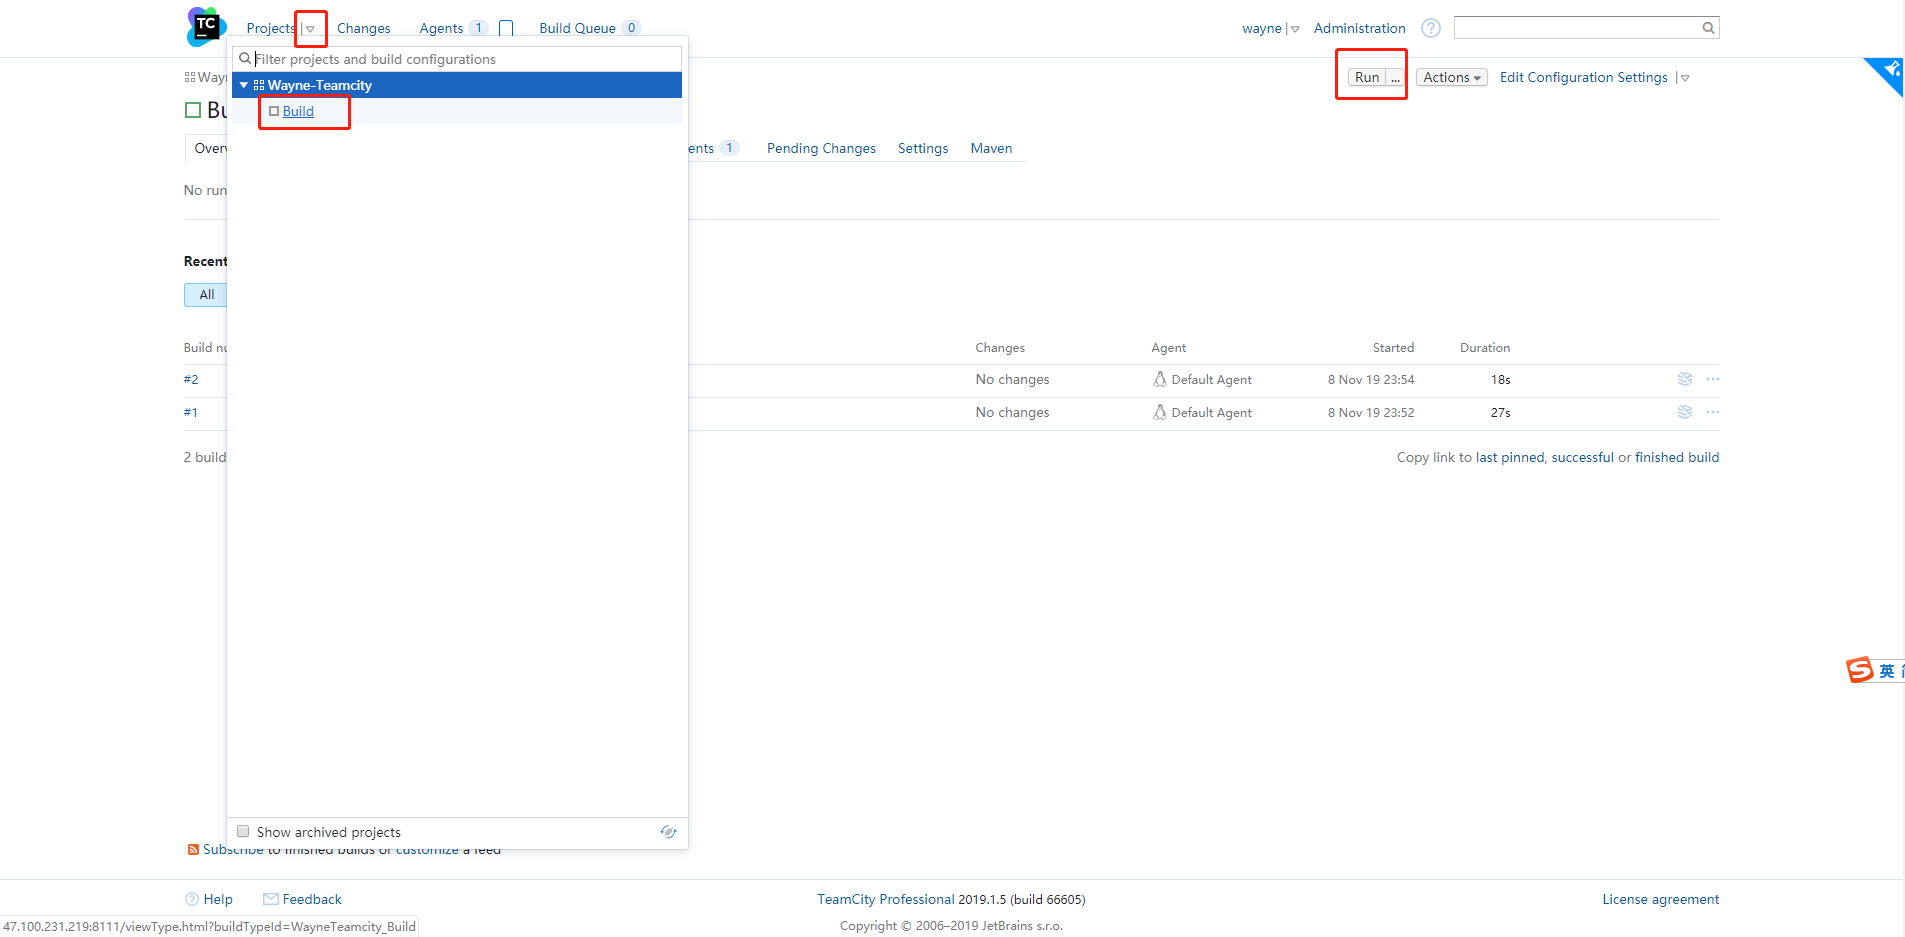
Task: Click Default Agent for build #2
Action: 1211,379
